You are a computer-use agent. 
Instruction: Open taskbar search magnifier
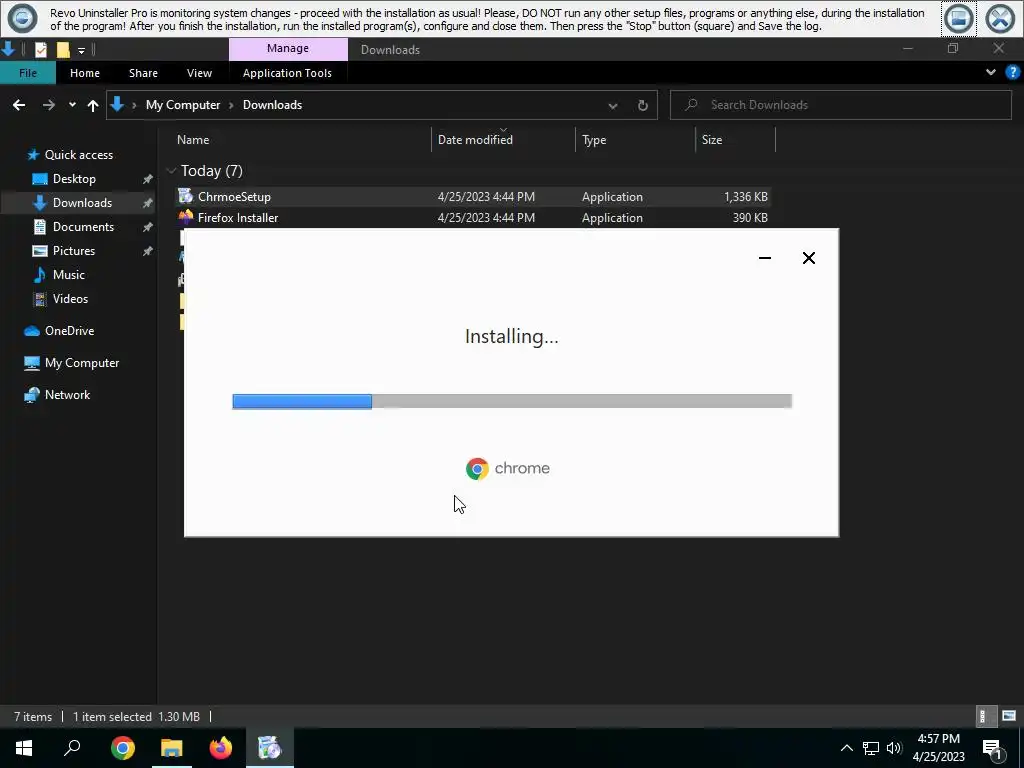pos(72,748)
